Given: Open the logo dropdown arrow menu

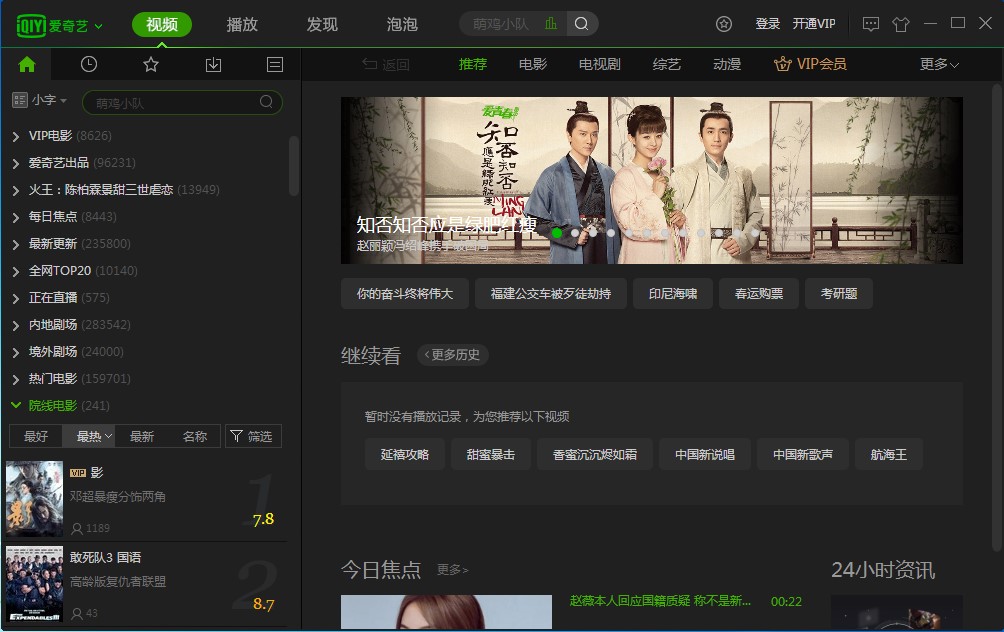Looking at the screenshot, I should [x=99, y=26].
